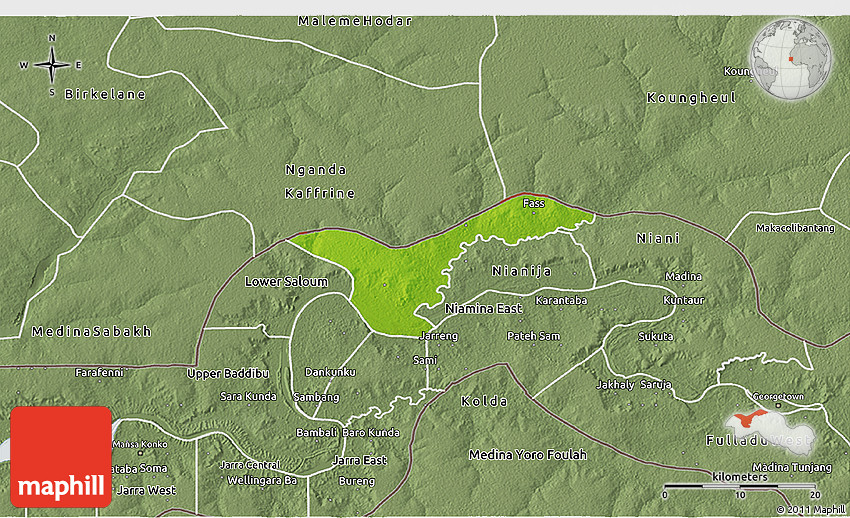Click the Nianija district label
The height and width of the screenshot is (518, 850).
[521, 271]
